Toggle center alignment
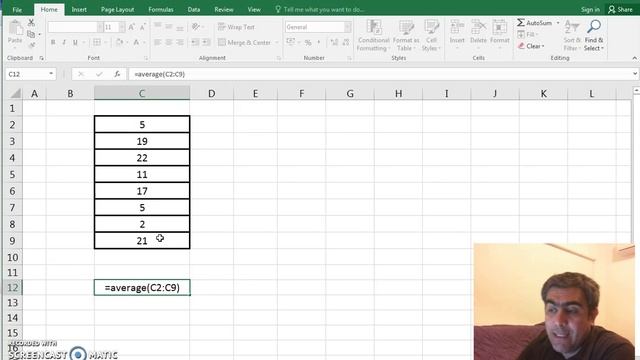The height and width of the screenshot is (360, 640). 169,42
